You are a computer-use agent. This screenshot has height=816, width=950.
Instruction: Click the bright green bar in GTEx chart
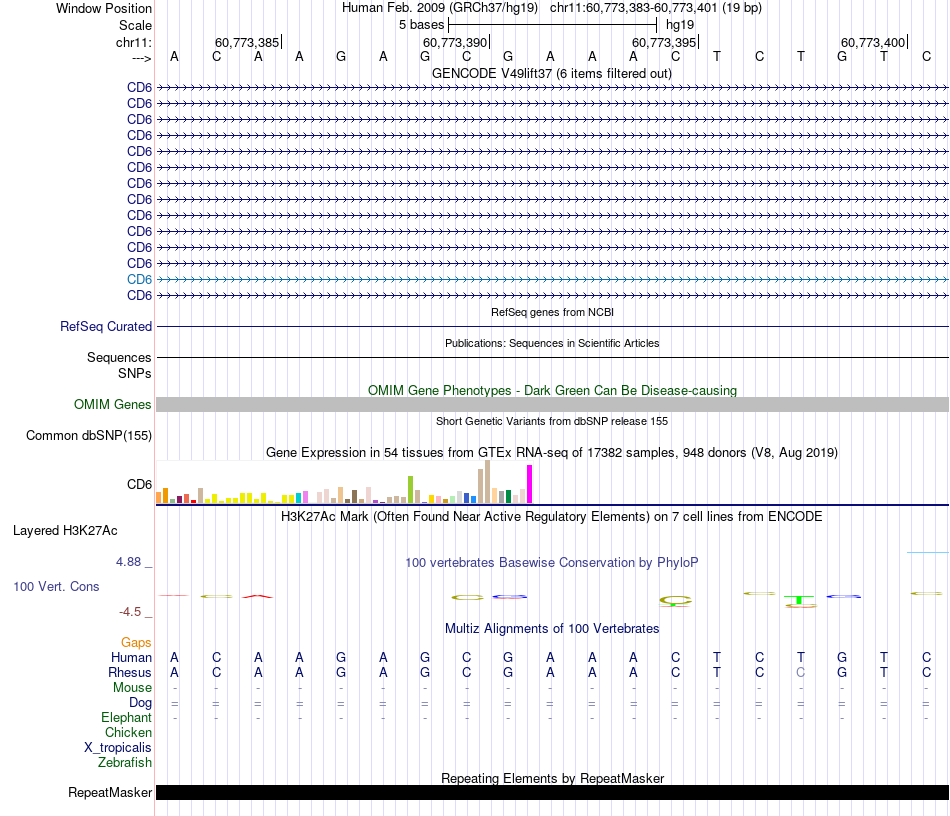[x=410, y=489]
